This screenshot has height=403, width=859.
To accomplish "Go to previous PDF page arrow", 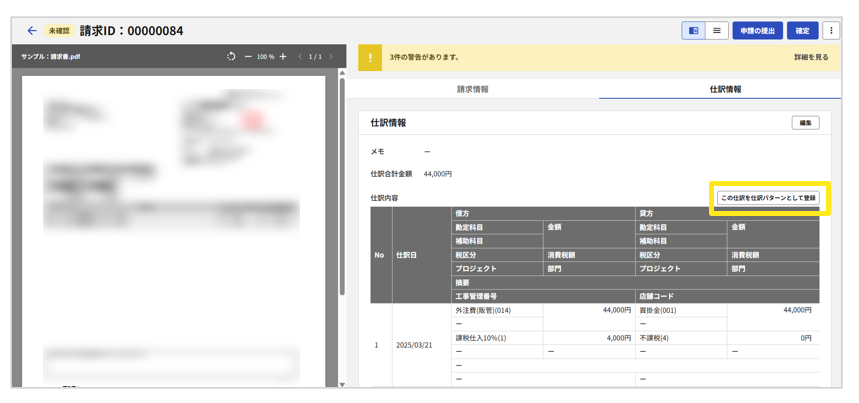I will coord(298,57).
